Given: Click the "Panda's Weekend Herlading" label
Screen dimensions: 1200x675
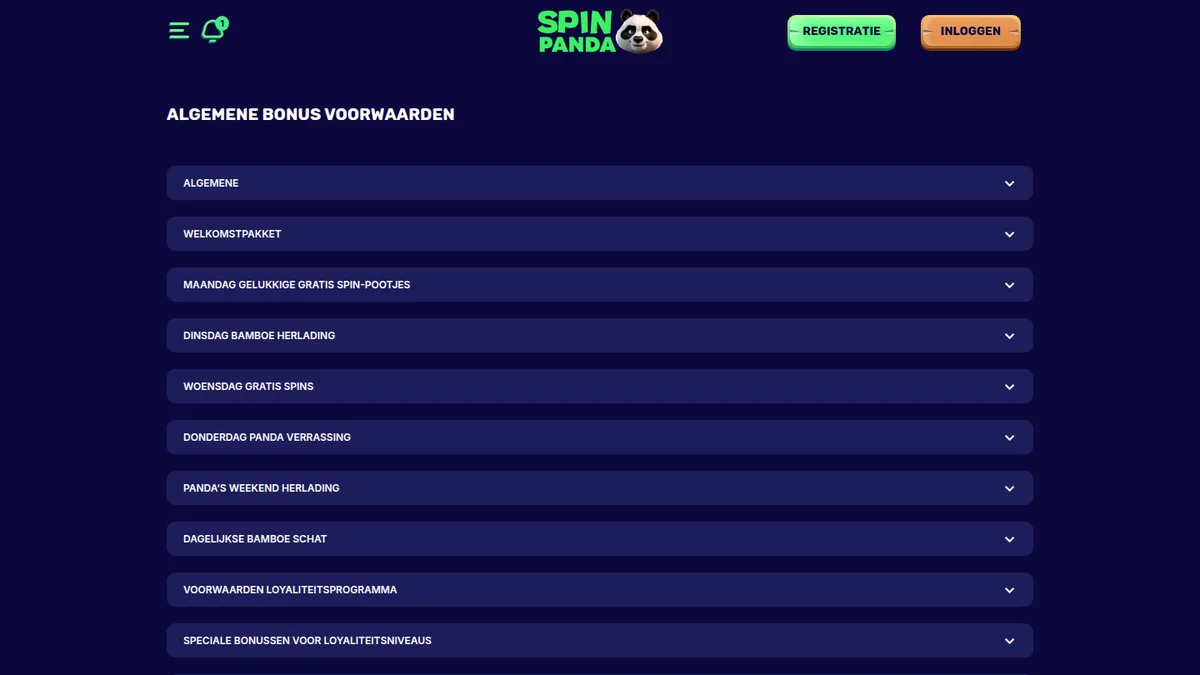Looking at the screenshot, I should [x=261, y=488].
